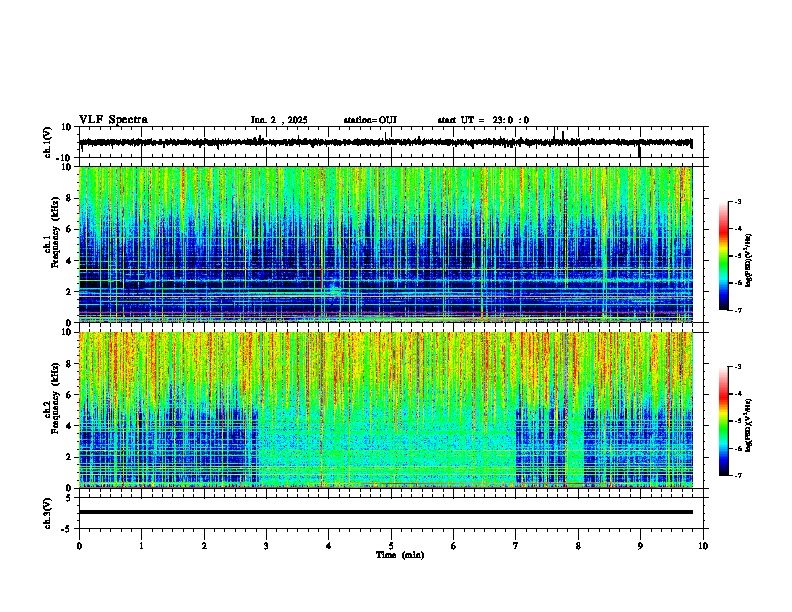
Task: Click the "-3" label on ch.1 color scale
Action: (x=737, y=201)
